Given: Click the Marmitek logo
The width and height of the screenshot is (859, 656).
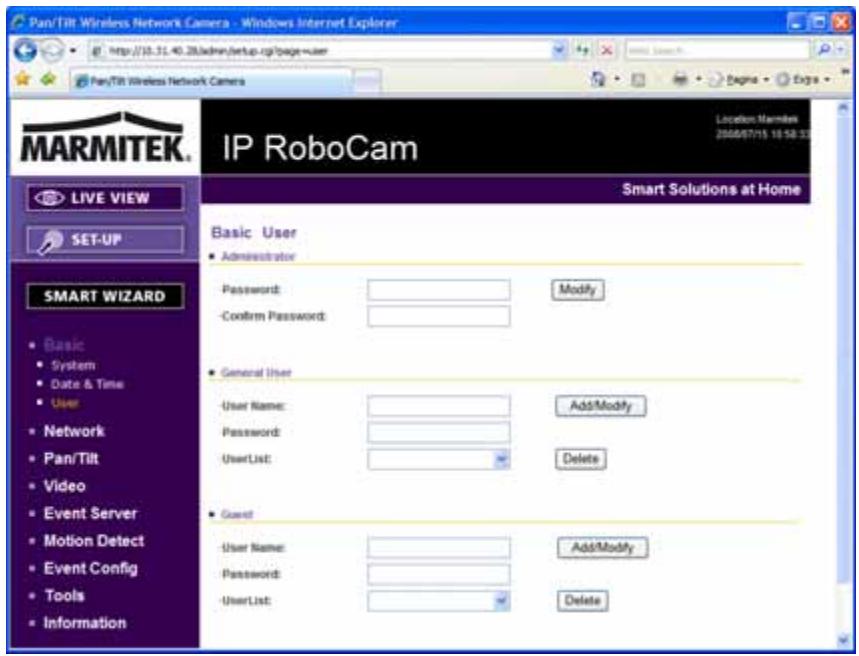Looking at the screenshot, I should [105, 137].
